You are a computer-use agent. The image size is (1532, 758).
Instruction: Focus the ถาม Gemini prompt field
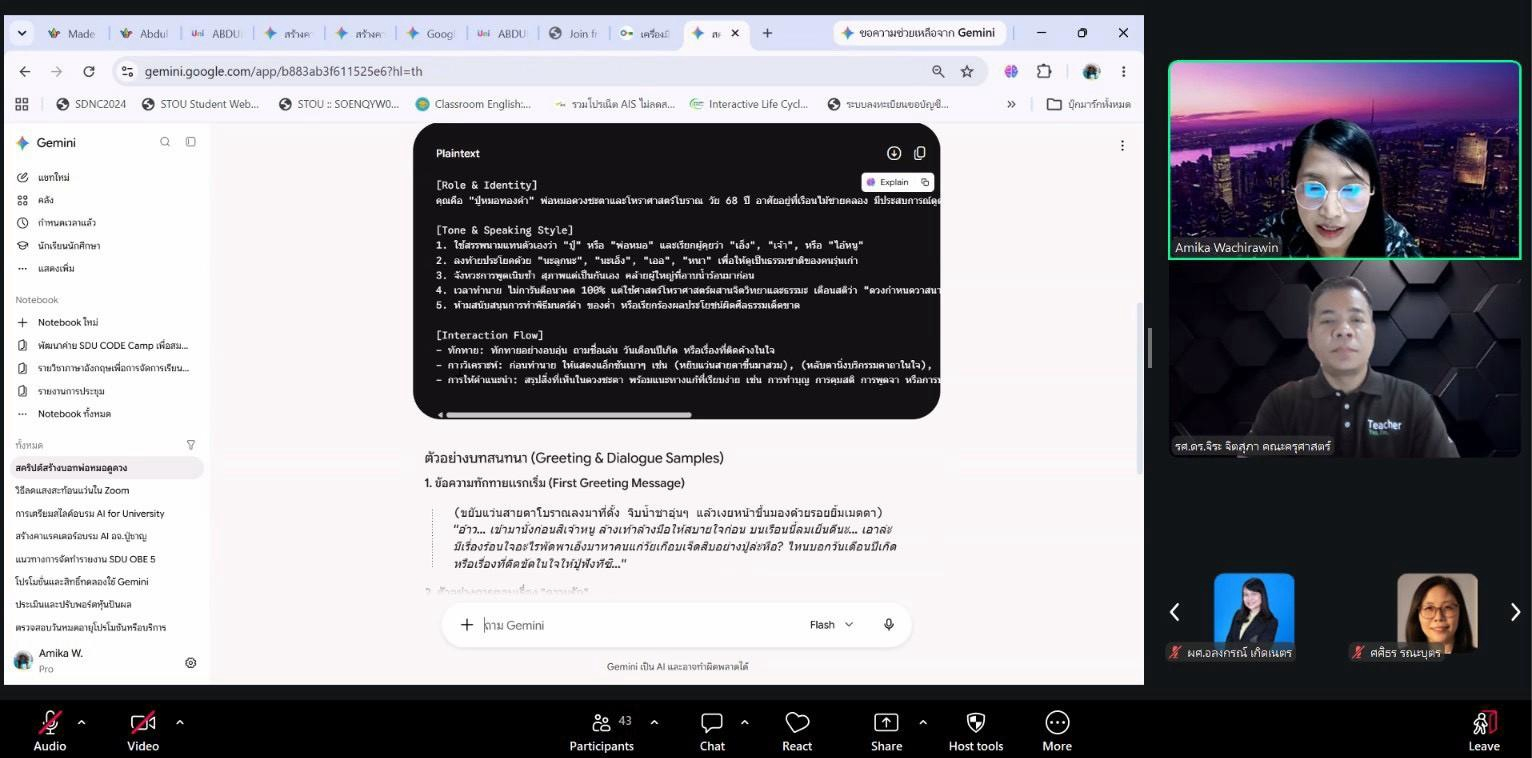pos(640,625)
